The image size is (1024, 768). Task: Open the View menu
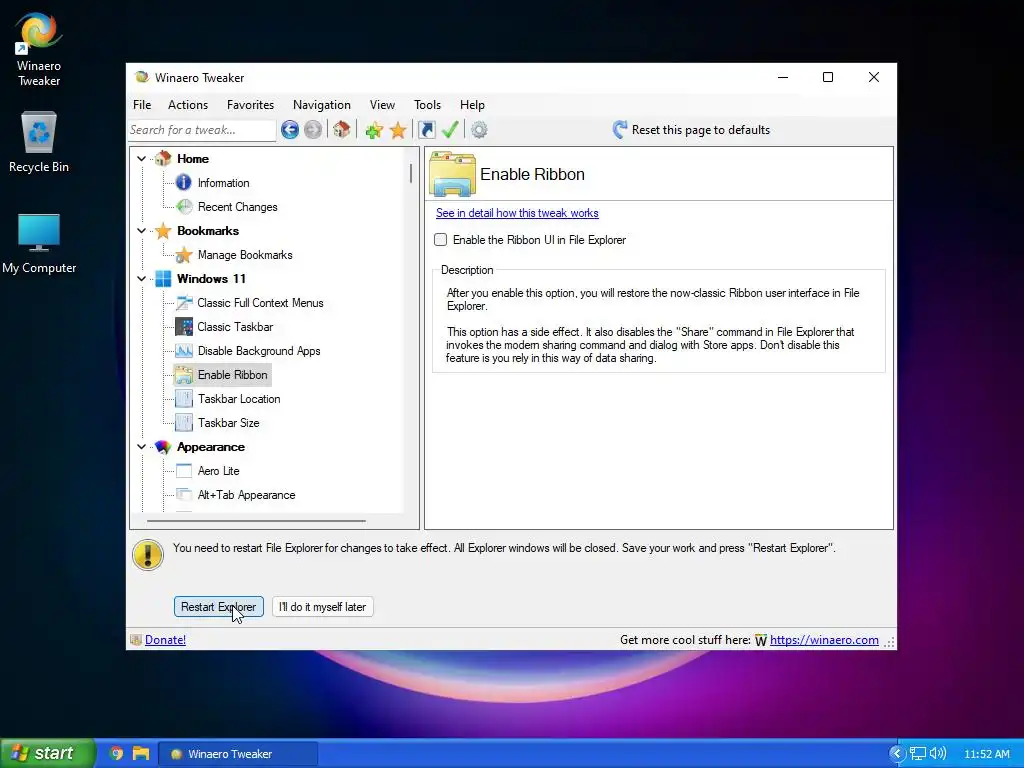click(382, 104)
